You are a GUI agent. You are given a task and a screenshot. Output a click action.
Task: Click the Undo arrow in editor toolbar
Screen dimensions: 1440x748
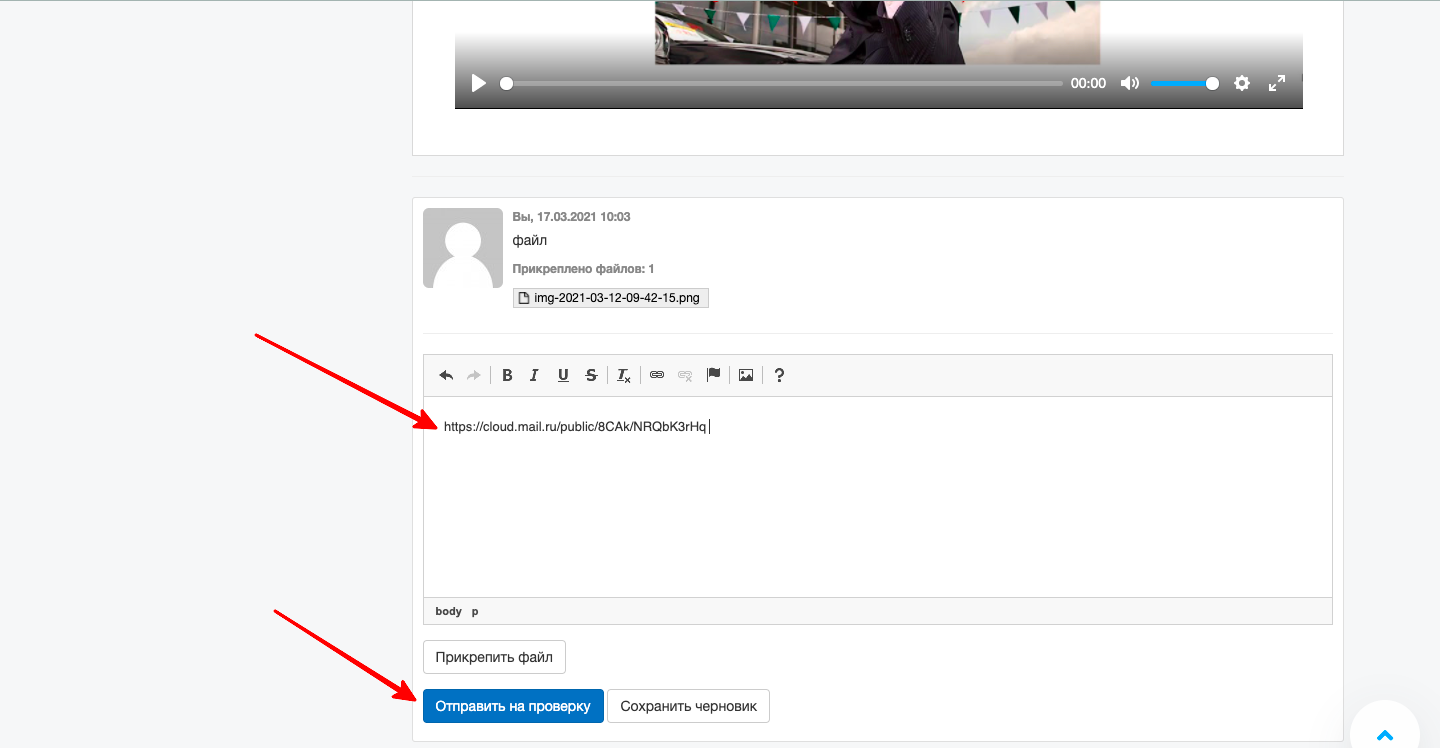446,375
